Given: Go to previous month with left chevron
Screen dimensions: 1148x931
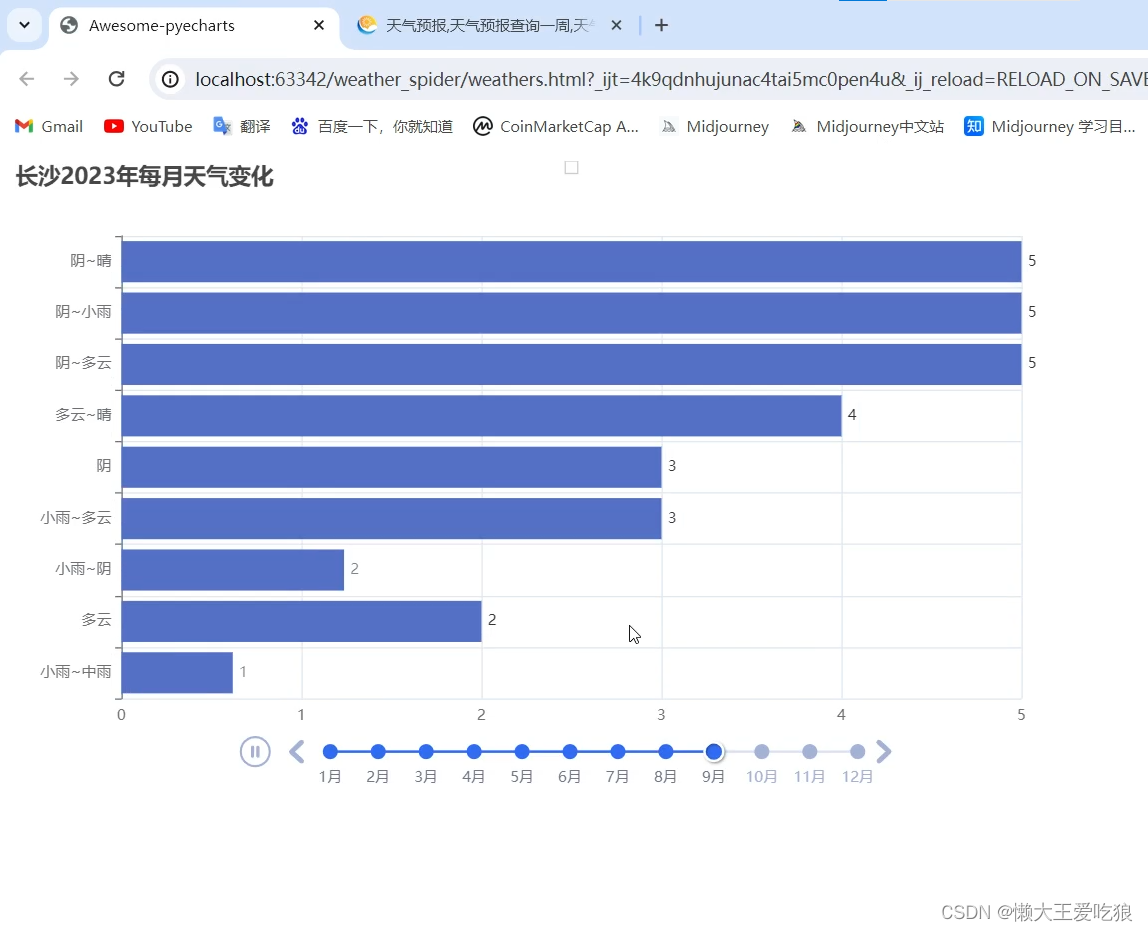Looking at the screenshot, I should 297,752.
